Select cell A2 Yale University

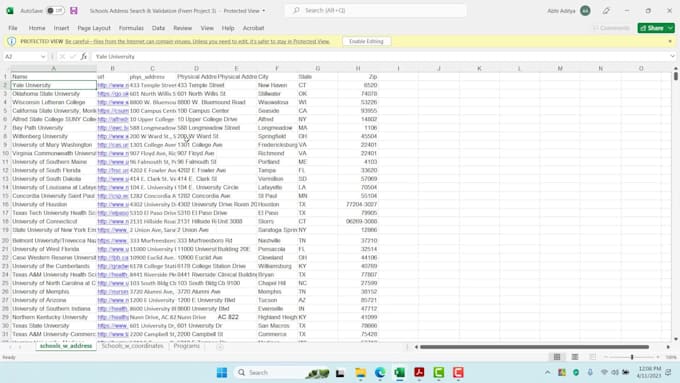[x=53, y=85]
